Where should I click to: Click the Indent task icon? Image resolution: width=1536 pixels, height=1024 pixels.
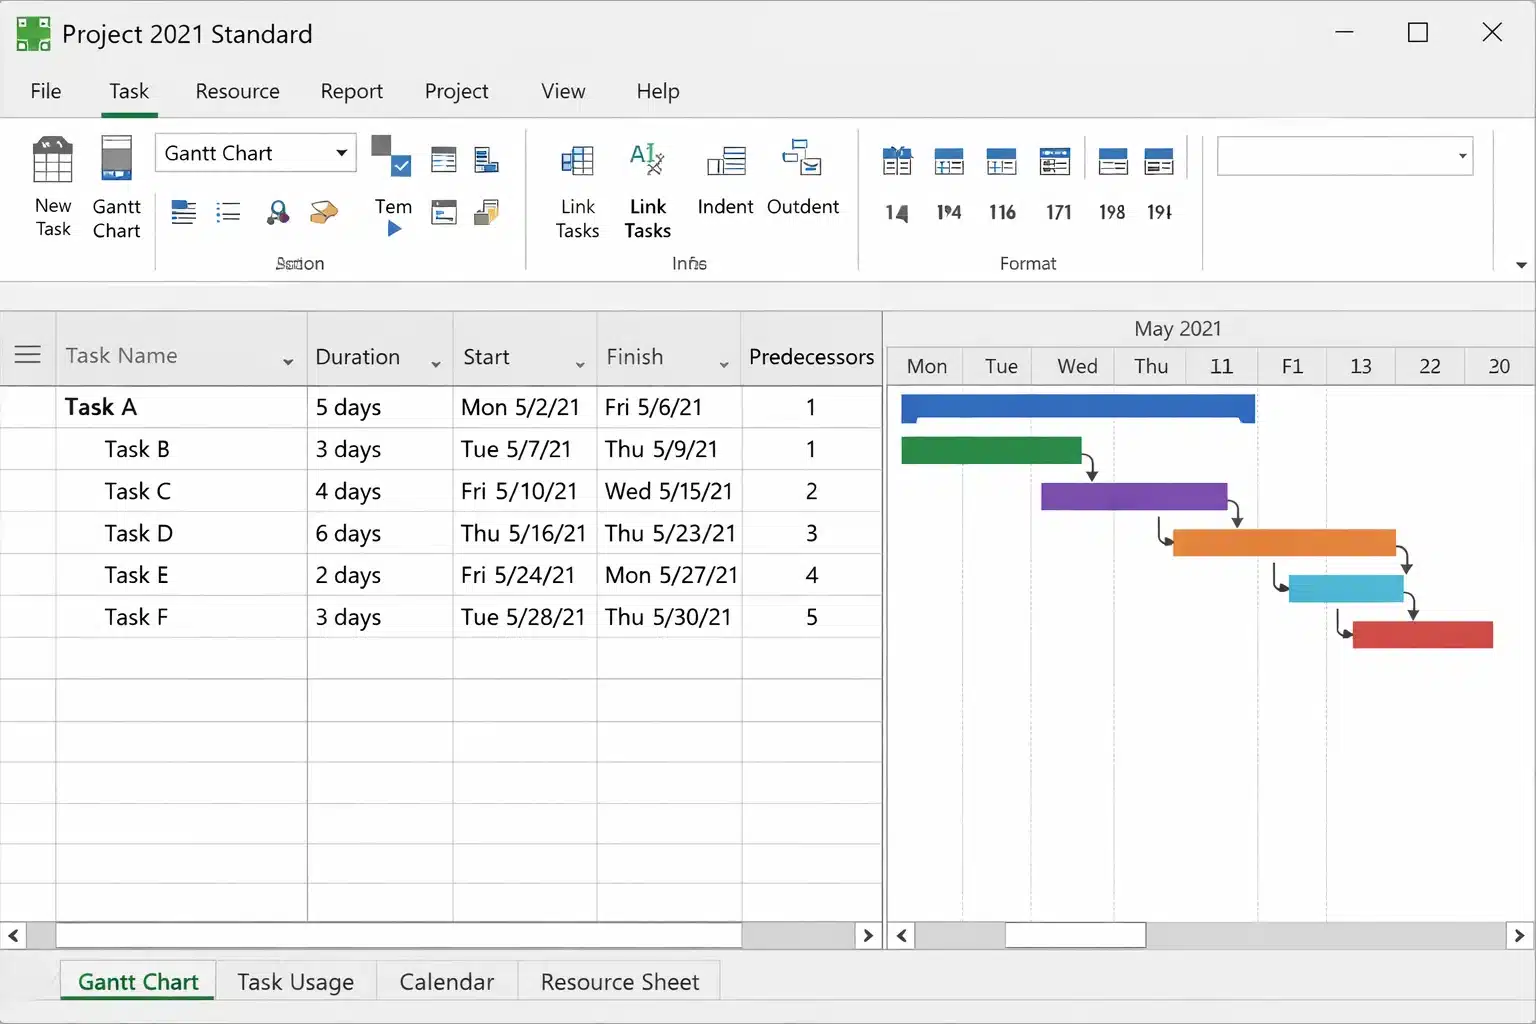point(725,182)
